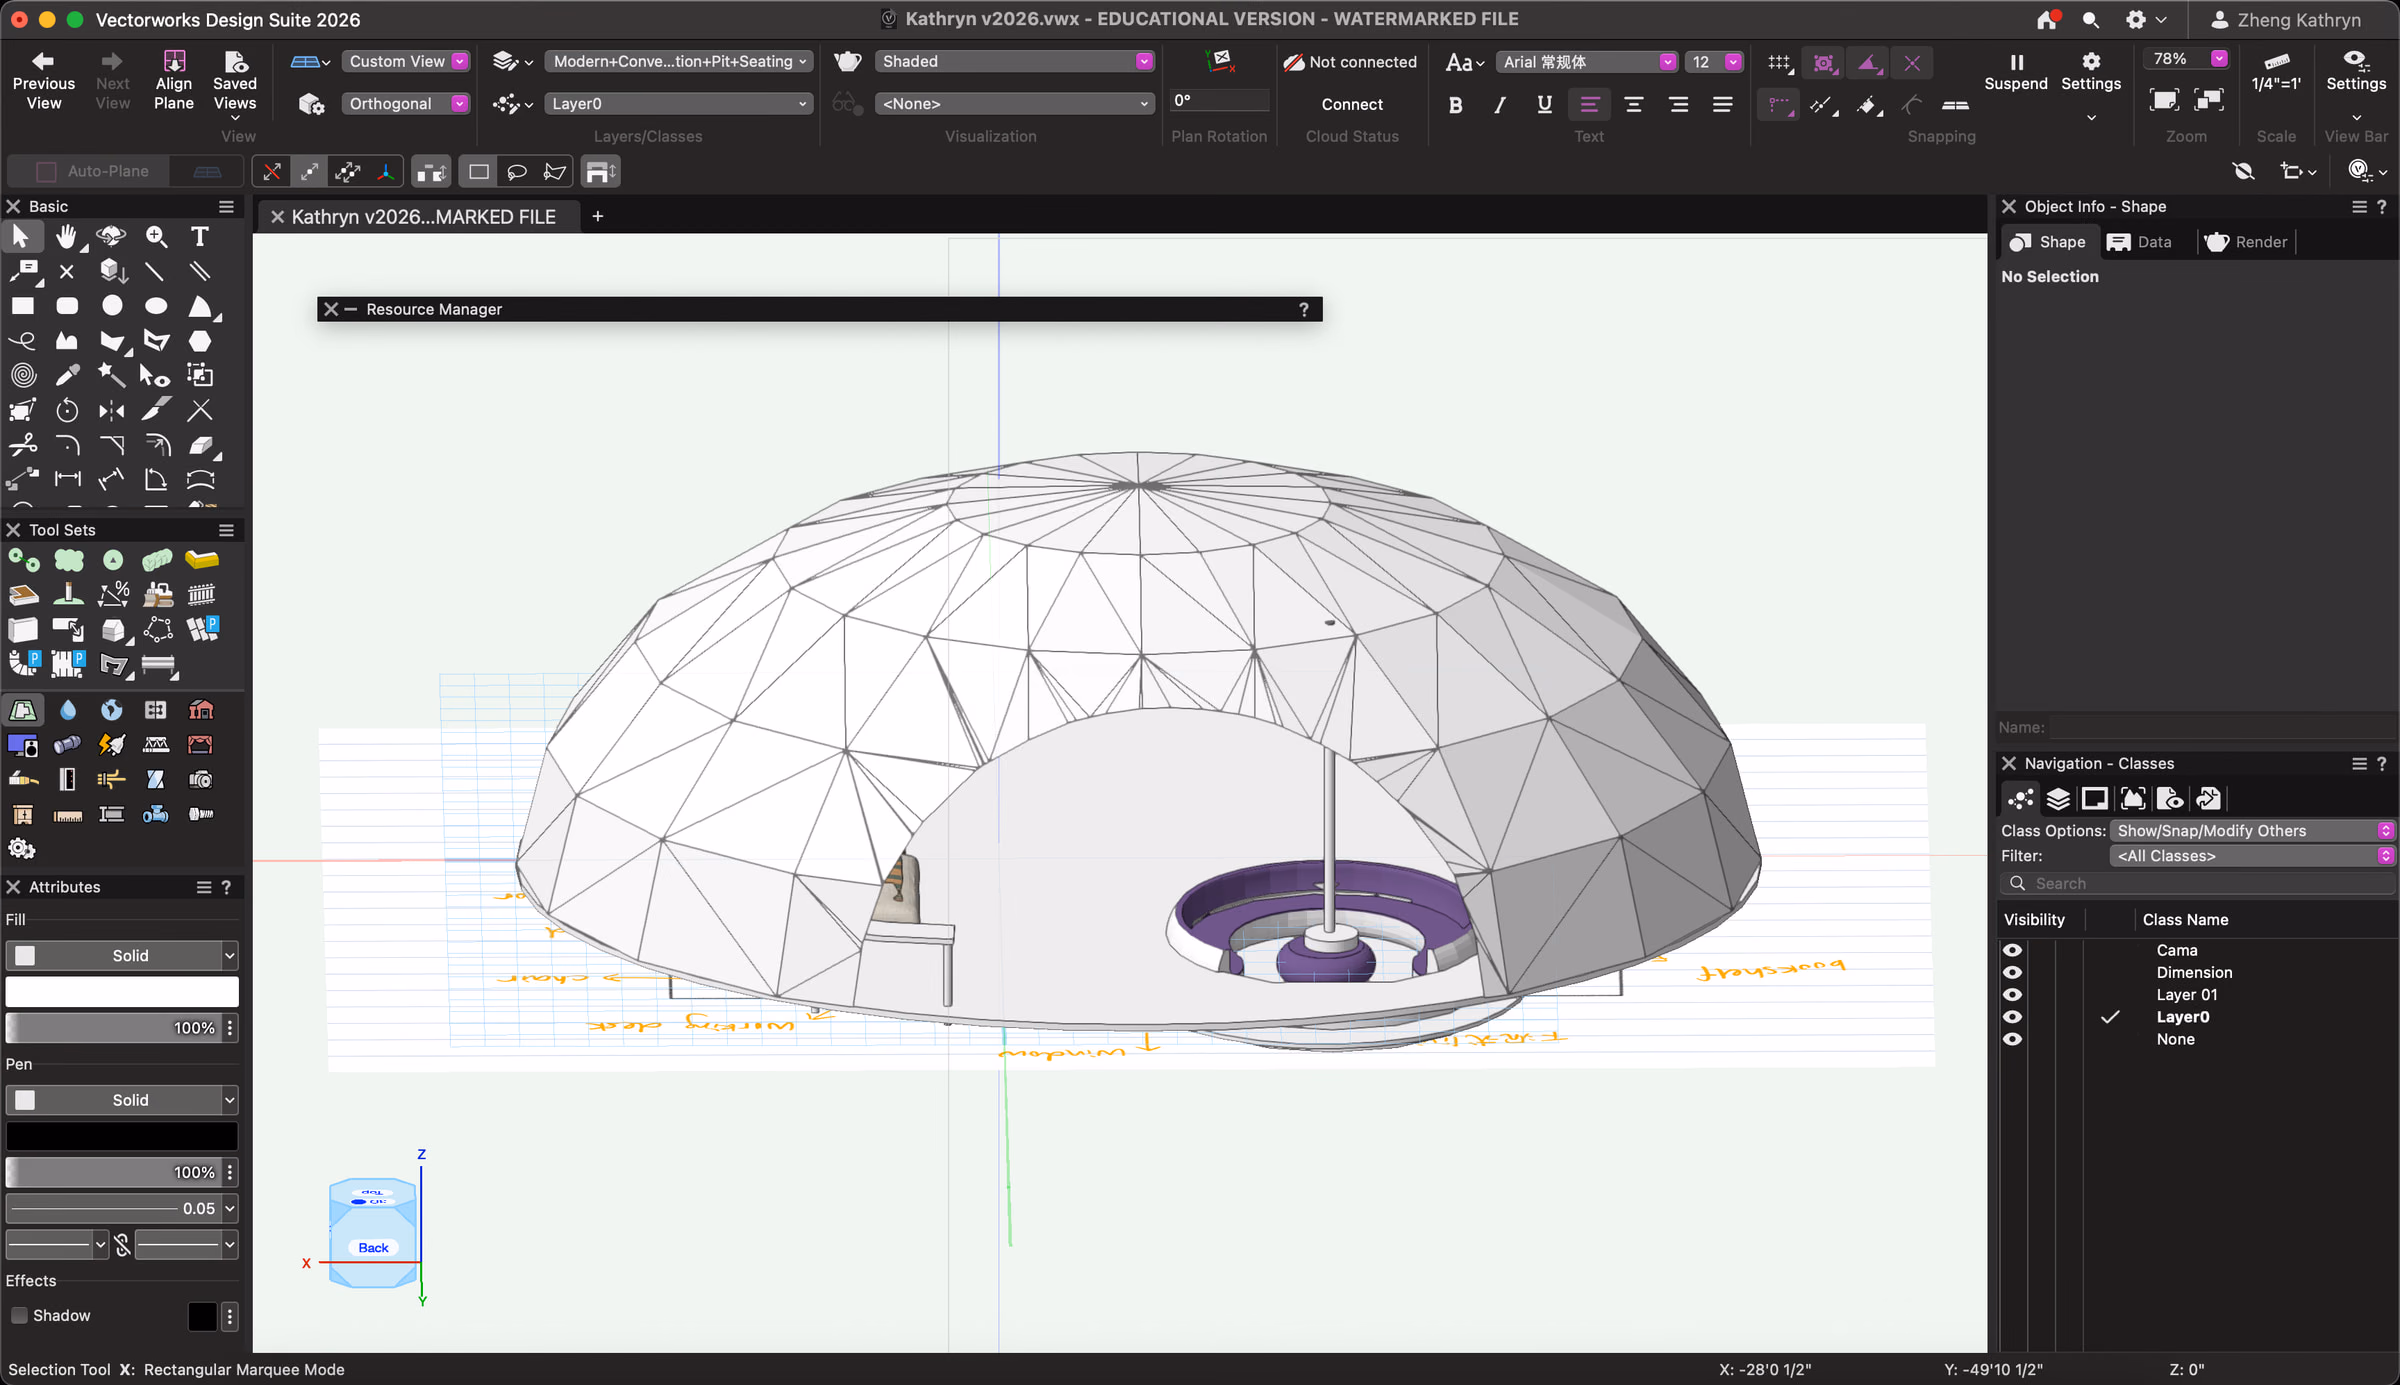2400x1385 pixels.
Task: Click the Not connected status
Action: click(1351, 62)
